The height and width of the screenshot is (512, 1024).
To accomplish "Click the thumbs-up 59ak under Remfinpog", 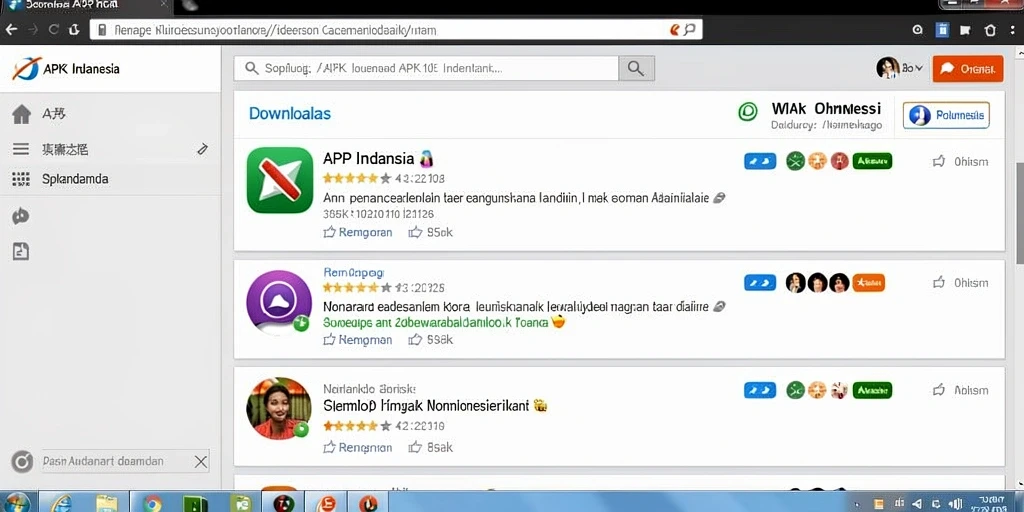I will pyautogui.click(x=430, y=340).
